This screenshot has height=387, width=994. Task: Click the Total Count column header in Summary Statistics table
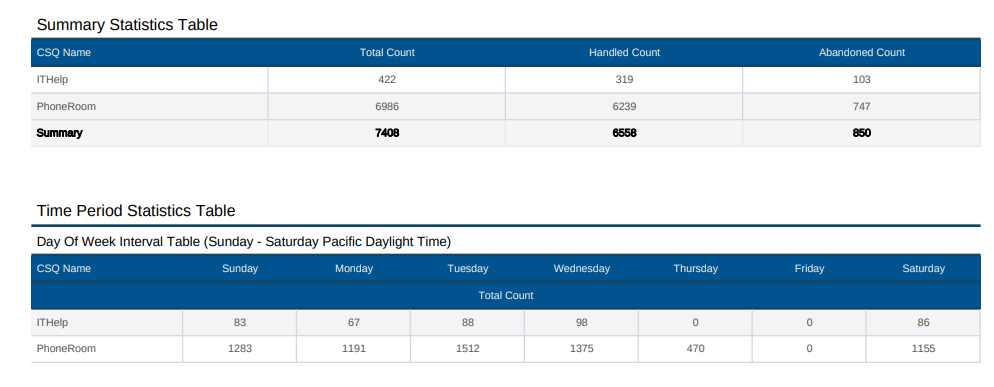[x=387, y=53]
